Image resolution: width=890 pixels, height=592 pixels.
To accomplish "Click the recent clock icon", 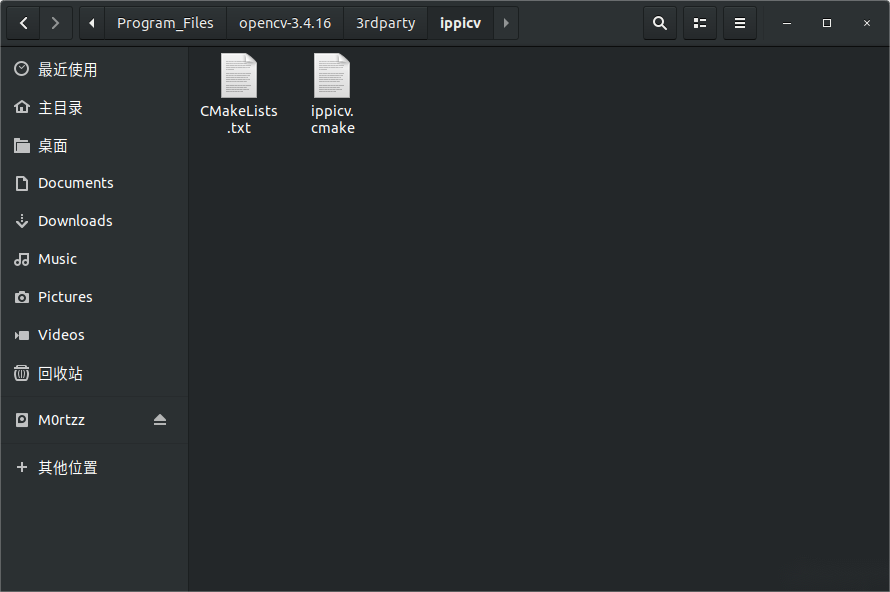I will click(22, 69).
